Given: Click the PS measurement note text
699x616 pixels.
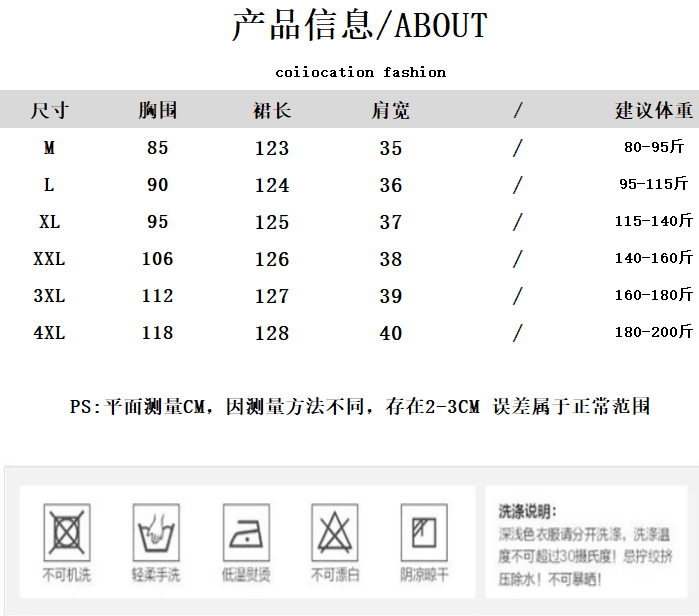Looking at the screenshot, I should [360, 406].
